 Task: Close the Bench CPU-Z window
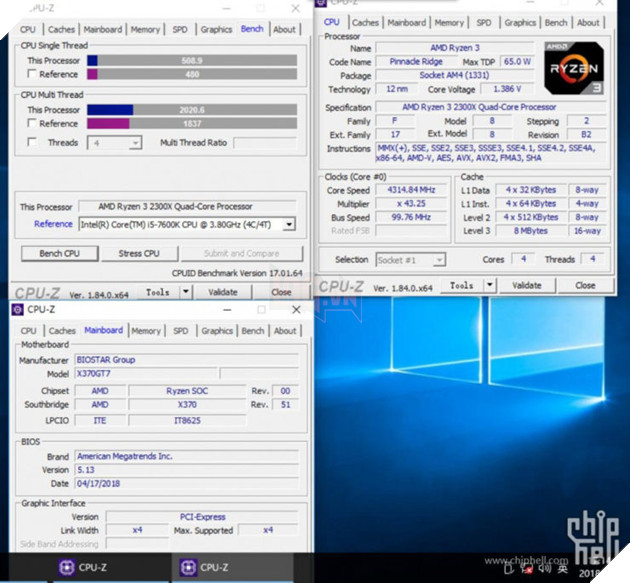point(295,8)
